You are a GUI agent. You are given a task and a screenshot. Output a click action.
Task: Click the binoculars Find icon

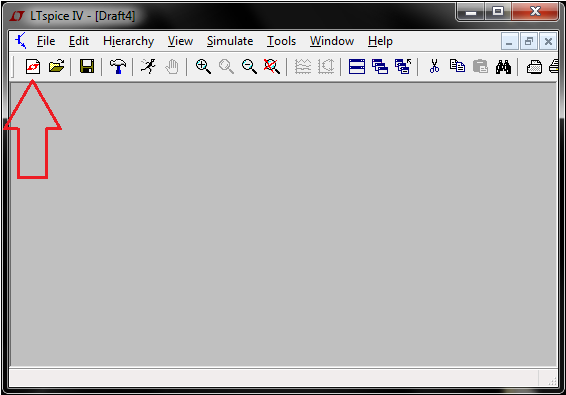tap(503, 67)
